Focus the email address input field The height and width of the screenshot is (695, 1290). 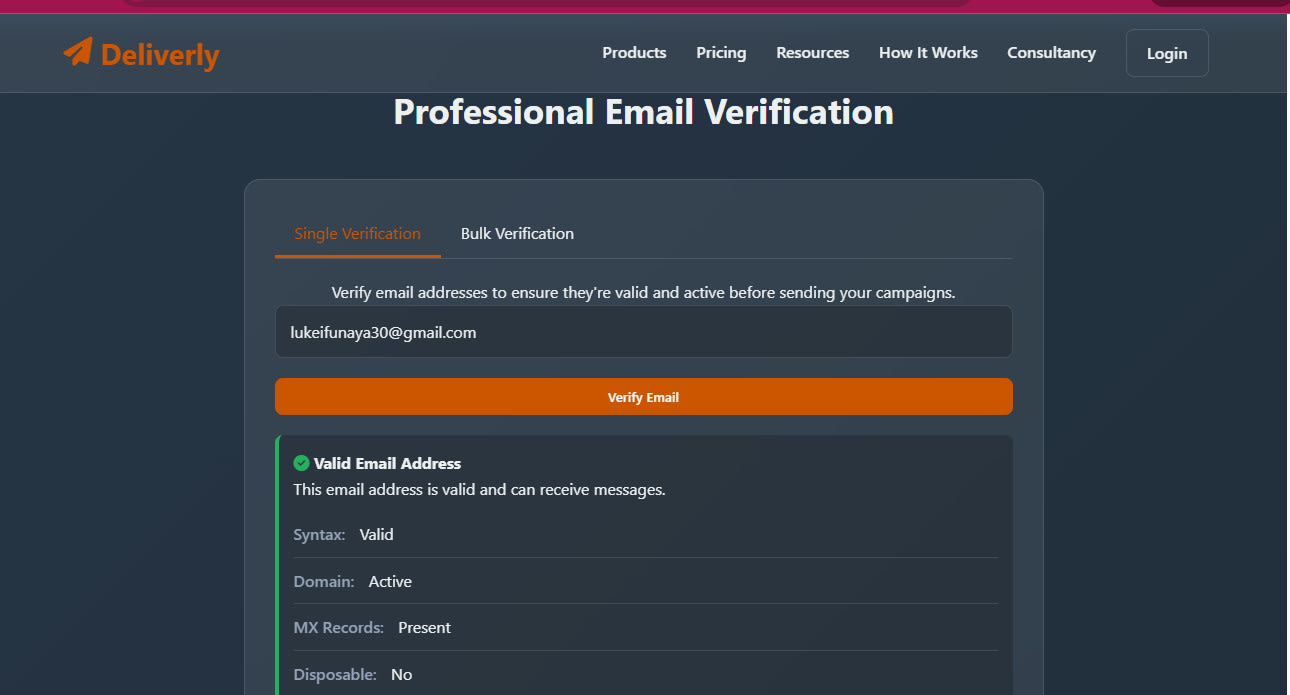coord(643,332)
